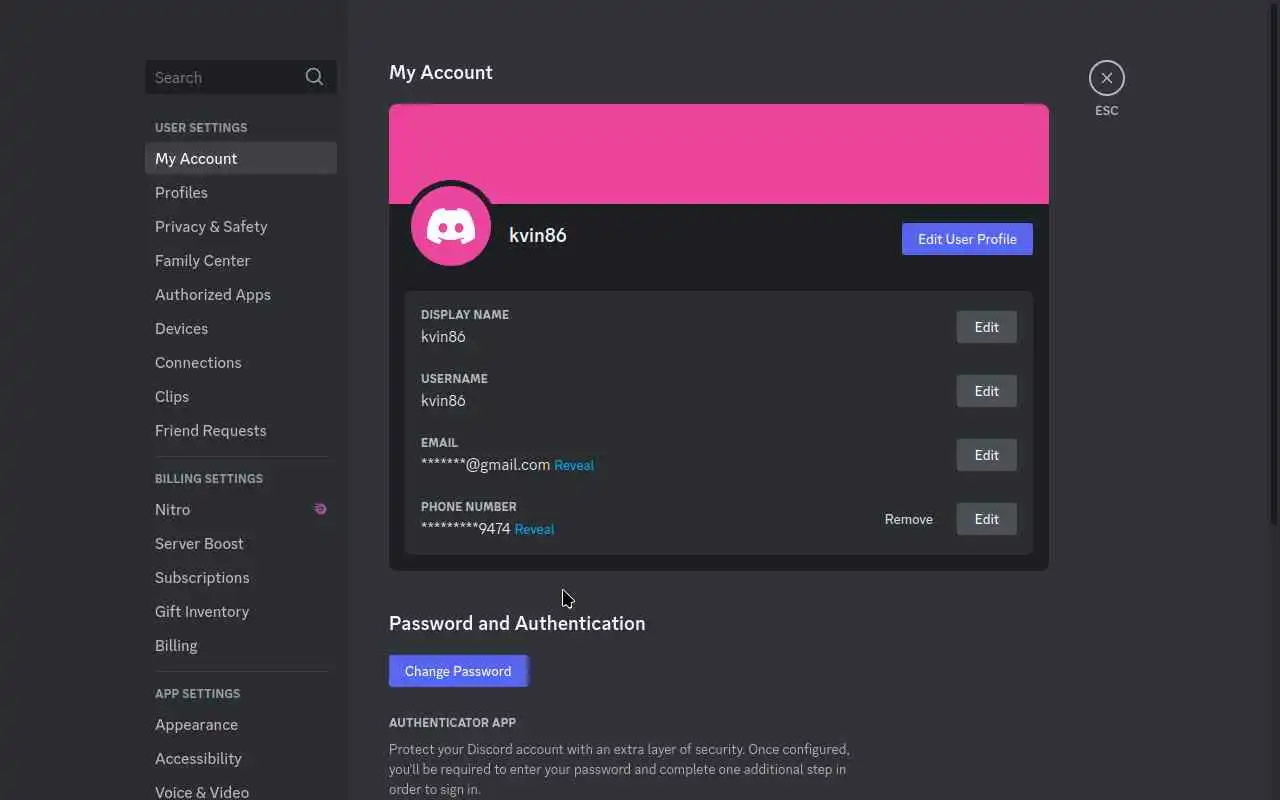Click Edit User Profile button

(967, 239)
